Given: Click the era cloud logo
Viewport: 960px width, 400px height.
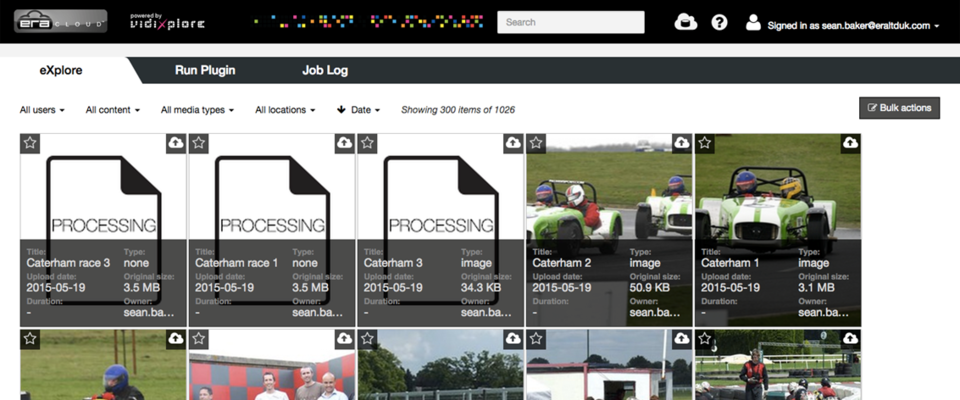Looking at the screenshot, I should [61, 21].
